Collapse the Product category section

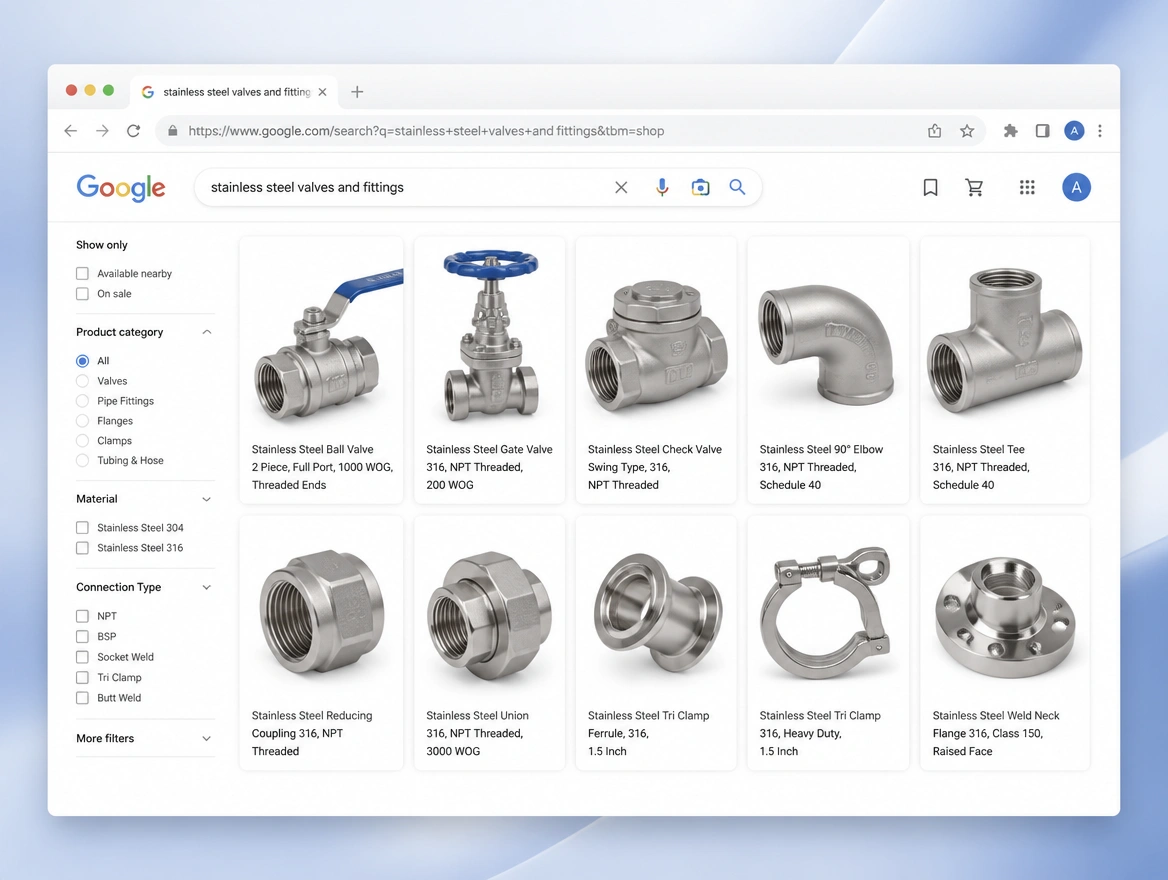[x=207, y=332]
